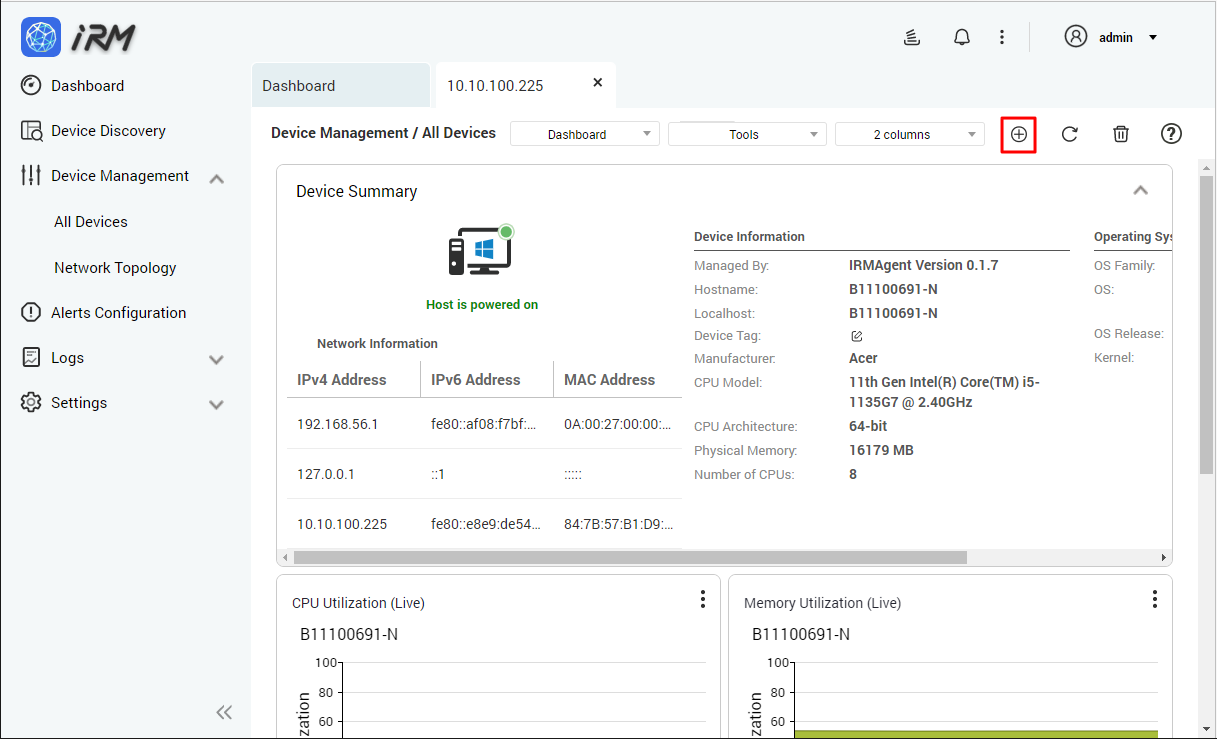Viewport: 1217px width, 739px height.
Task: Click the three-dot menu in the top bar
Action: pos(1002,36)
